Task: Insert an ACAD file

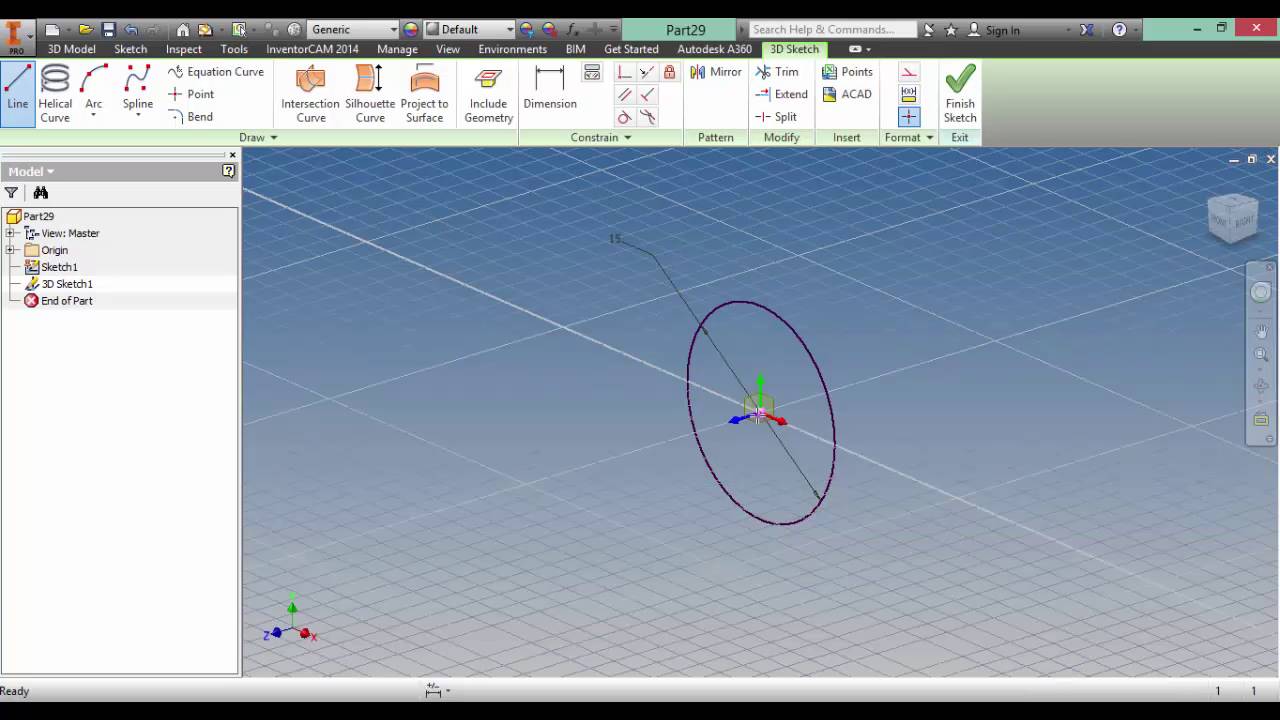Action: point(846,94)
